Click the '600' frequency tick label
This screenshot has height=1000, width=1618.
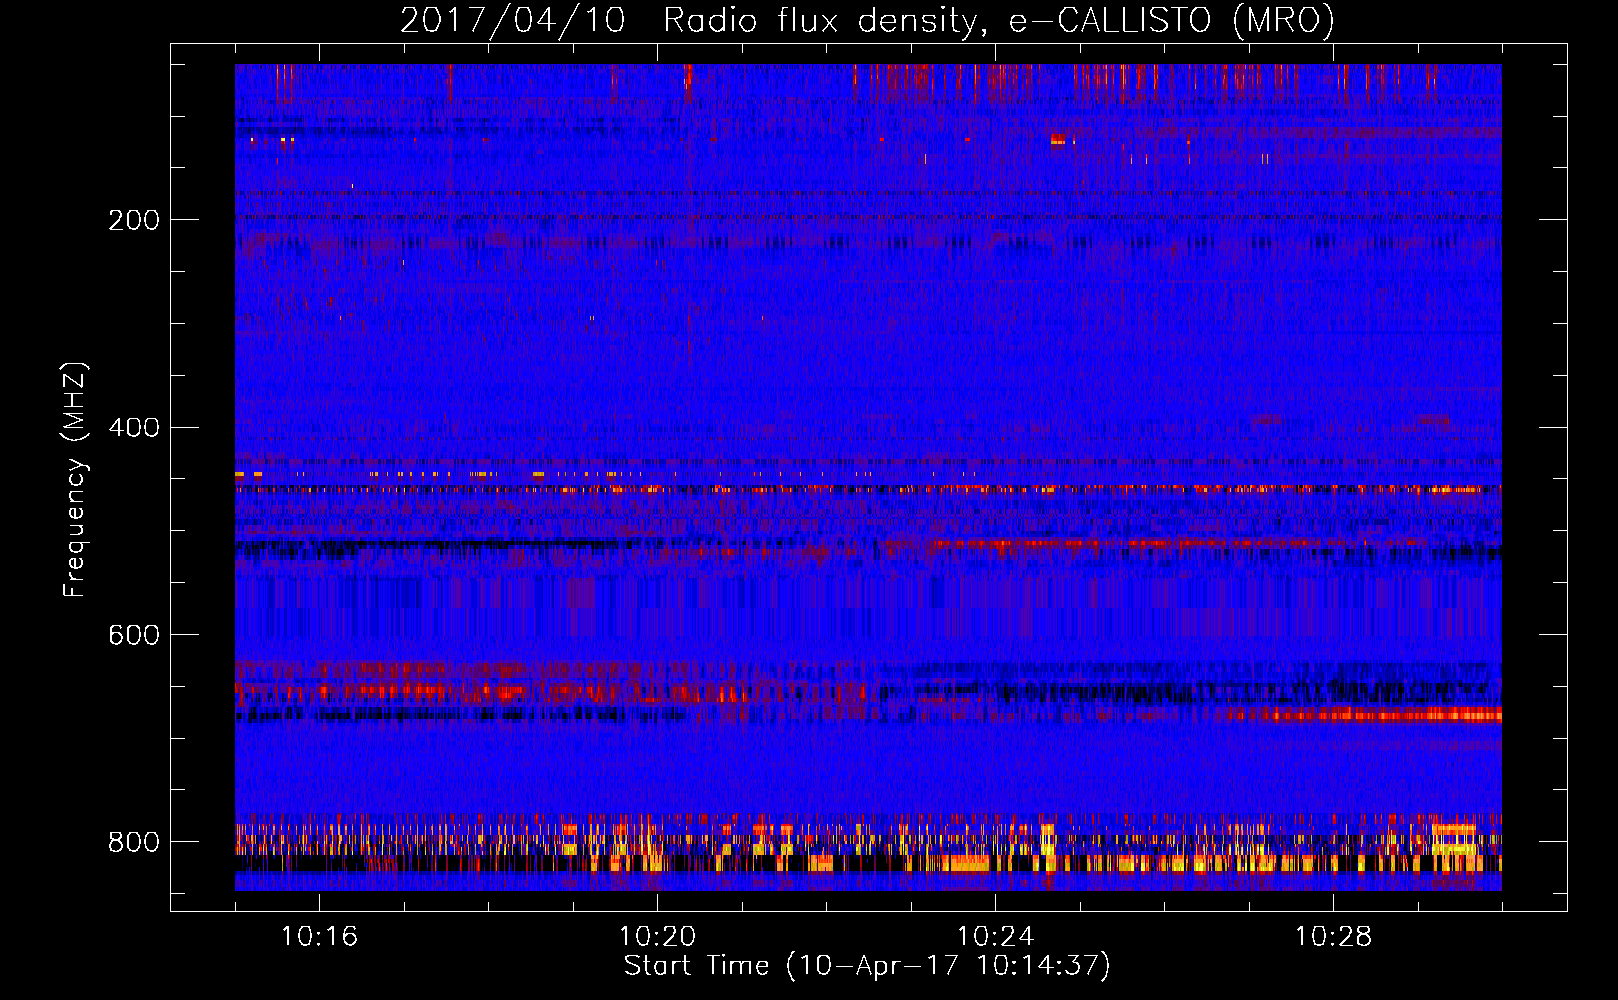(134, 636)
